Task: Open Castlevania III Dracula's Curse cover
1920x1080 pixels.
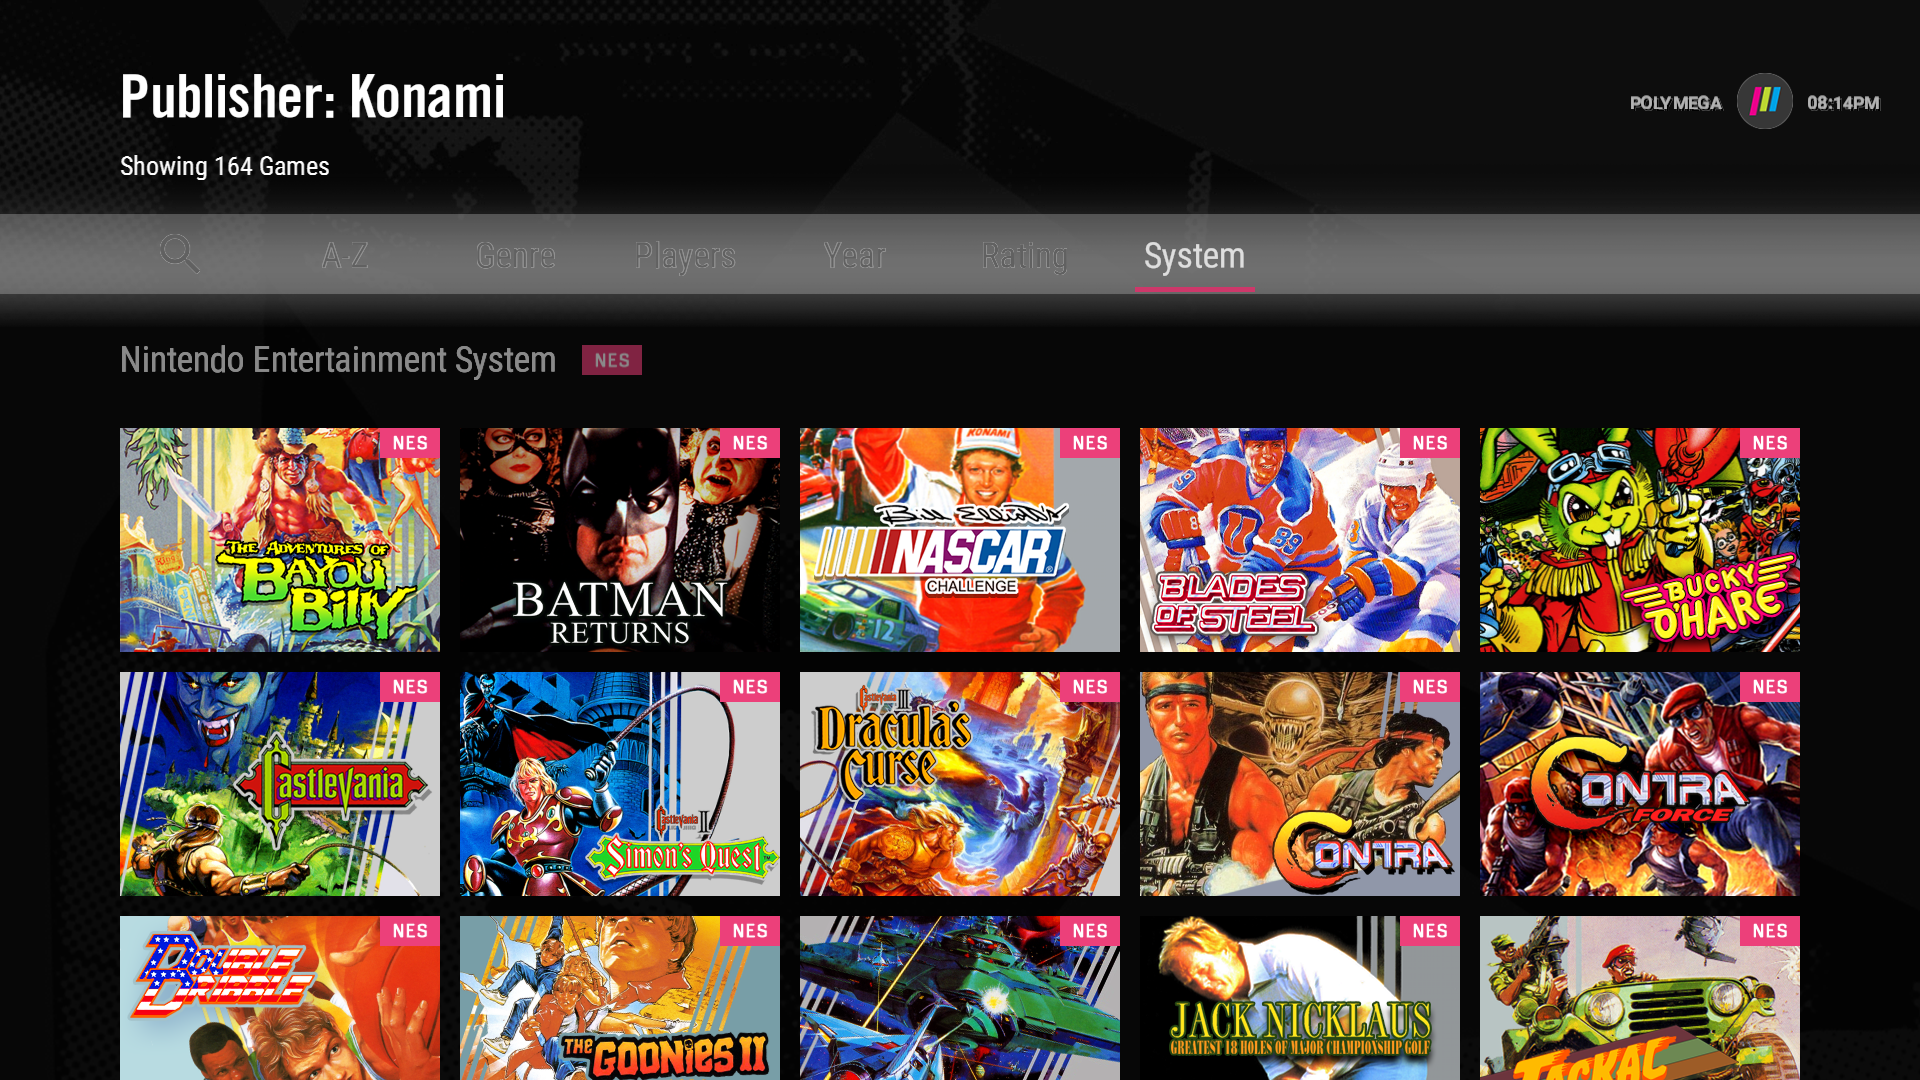Action: (960, 784)
